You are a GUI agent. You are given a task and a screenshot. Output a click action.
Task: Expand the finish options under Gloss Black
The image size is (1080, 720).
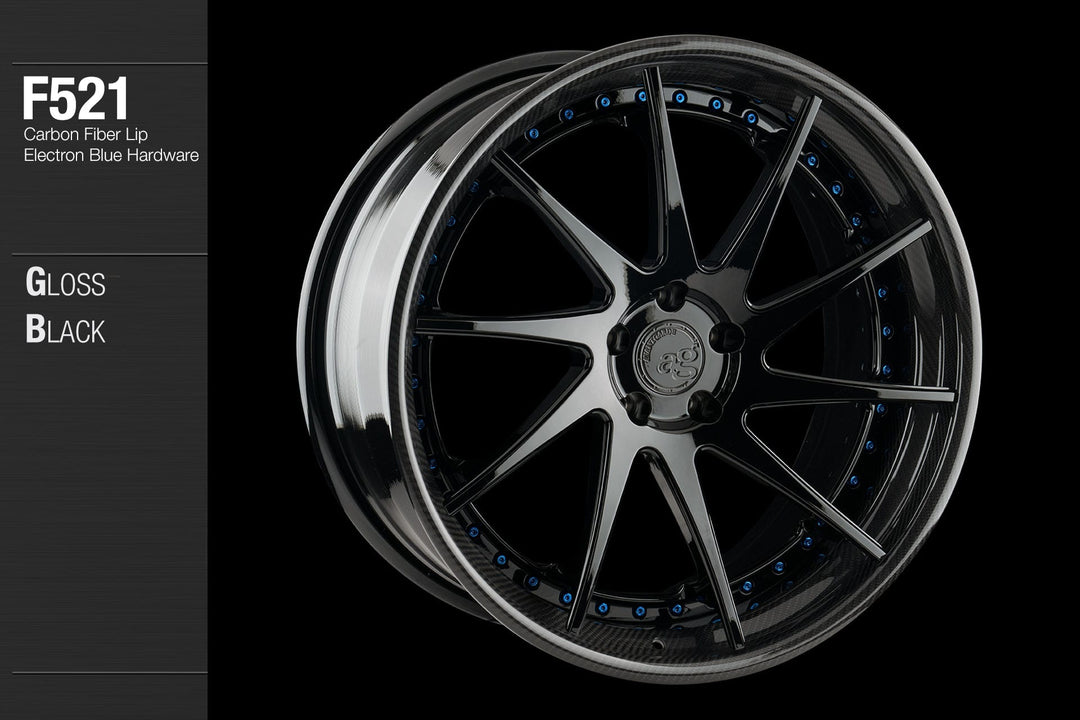click(65, 305)
